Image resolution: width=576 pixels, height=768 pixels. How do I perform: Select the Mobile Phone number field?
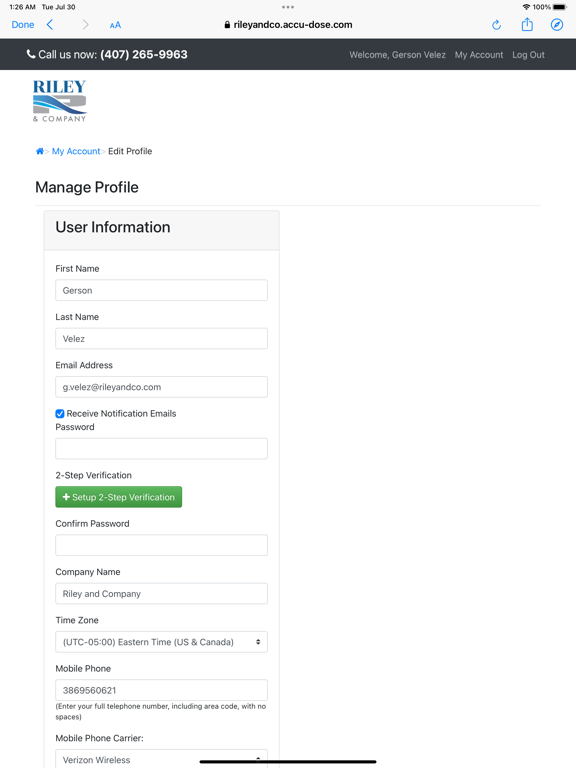point(162,690)
